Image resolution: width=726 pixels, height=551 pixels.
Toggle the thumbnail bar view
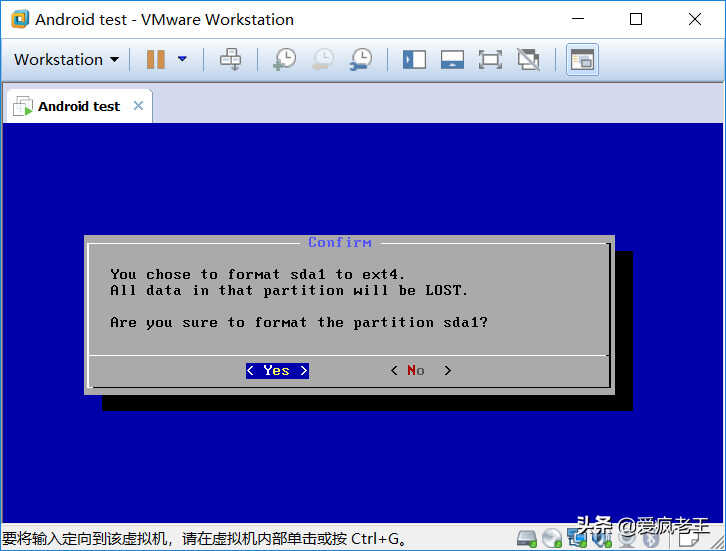click(452, 60)
